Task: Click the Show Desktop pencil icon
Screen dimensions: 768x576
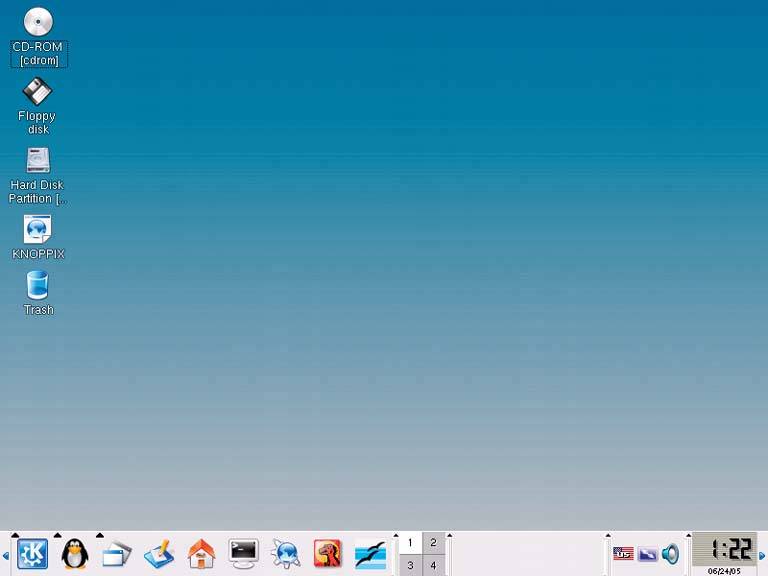Action: click(159, 553)
